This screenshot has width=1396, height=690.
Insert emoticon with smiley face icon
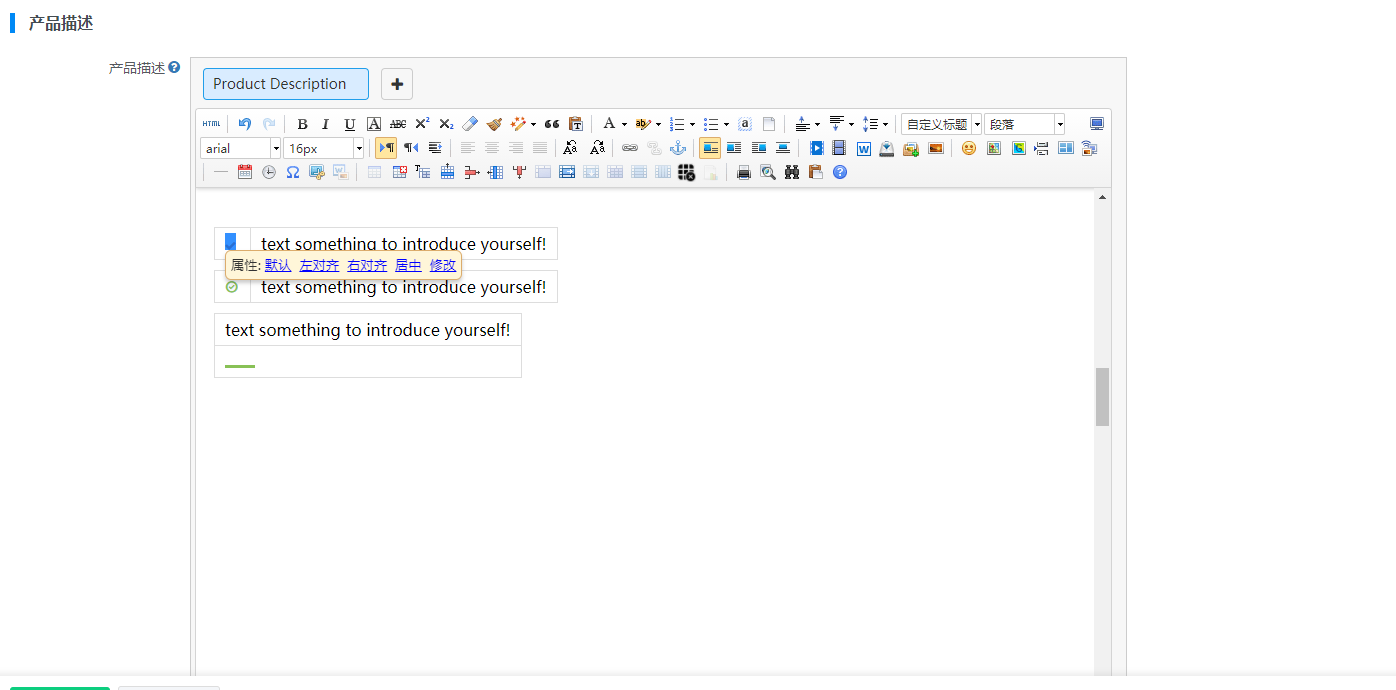(x=968, y=148)
